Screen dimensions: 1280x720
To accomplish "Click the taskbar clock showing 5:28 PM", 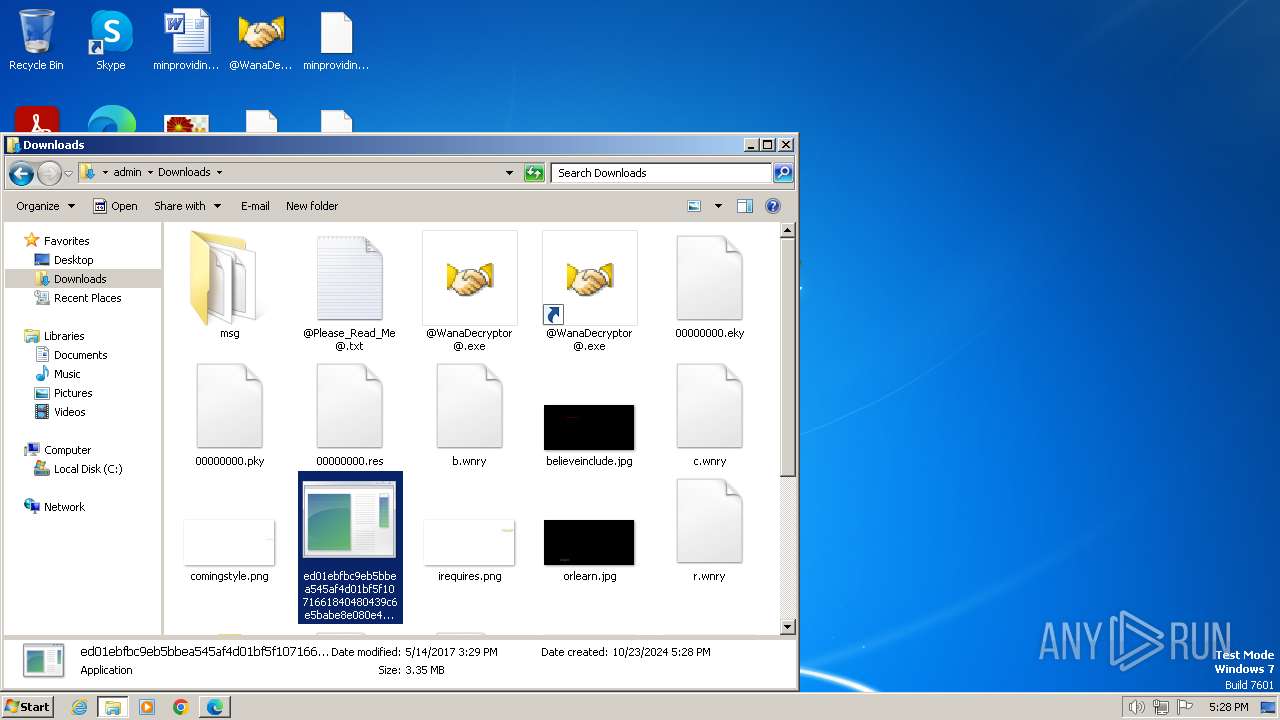I will pos(1228,707).
